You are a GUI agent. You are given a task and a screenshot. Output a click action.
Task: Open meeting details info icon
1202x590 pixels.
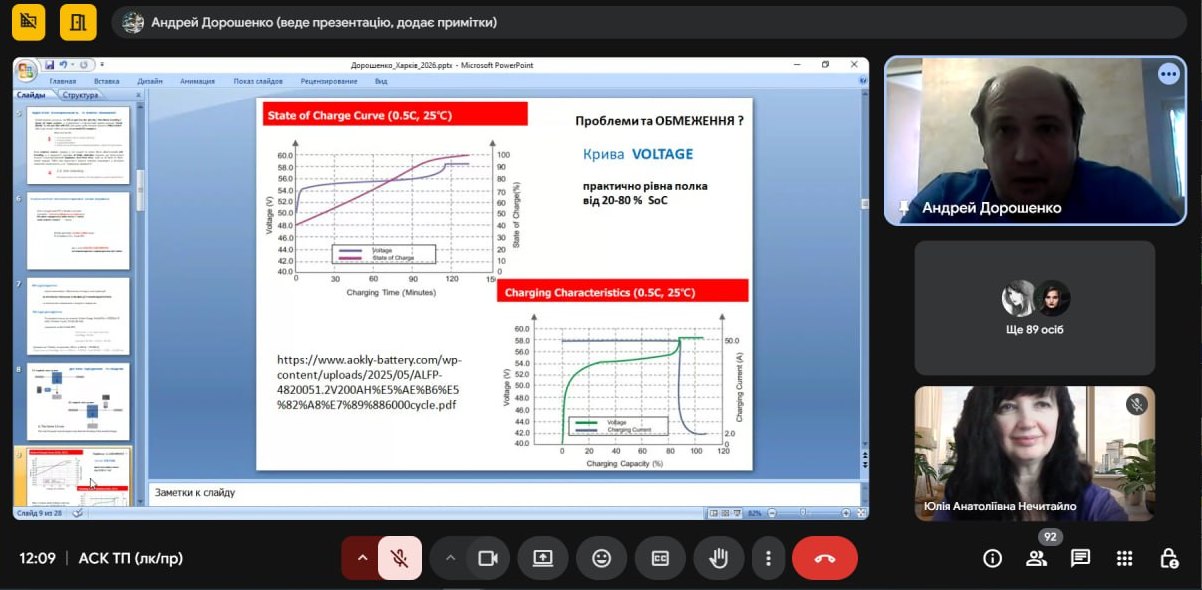pyautogui.click(x=992, y=558)
